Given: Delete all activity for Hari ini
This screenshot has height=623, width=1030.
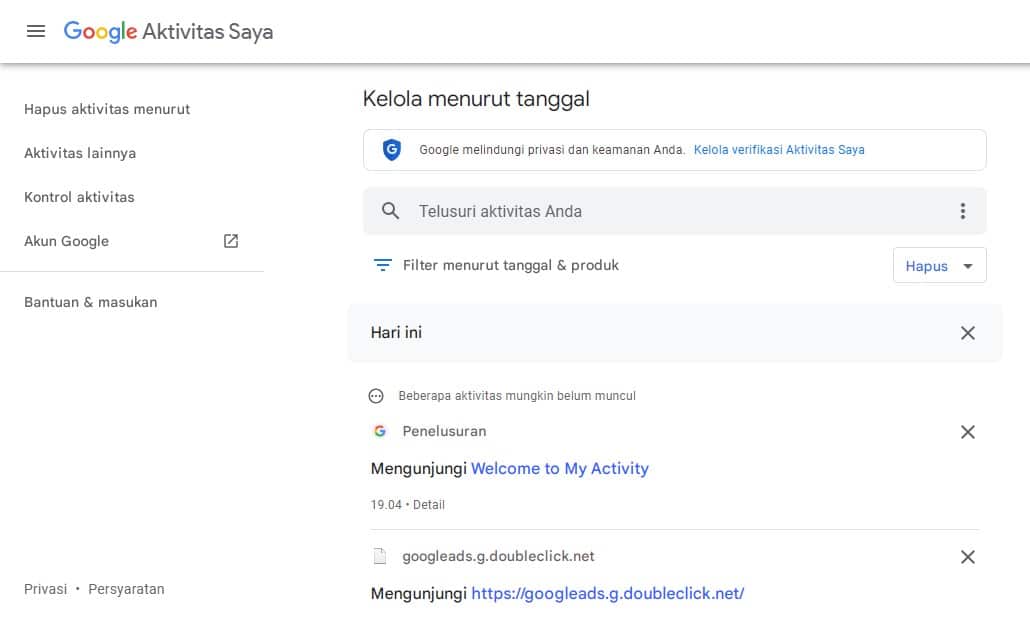Looking at the screenshot, I should 967,333.
